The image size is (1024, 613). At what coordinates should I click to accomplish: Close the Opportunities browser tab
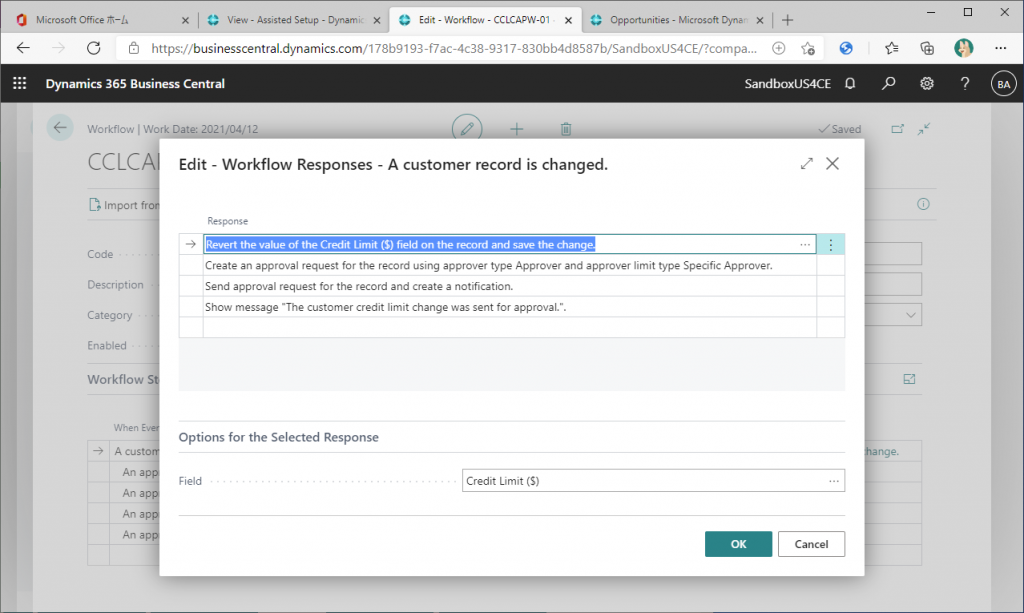pos(760,20)
